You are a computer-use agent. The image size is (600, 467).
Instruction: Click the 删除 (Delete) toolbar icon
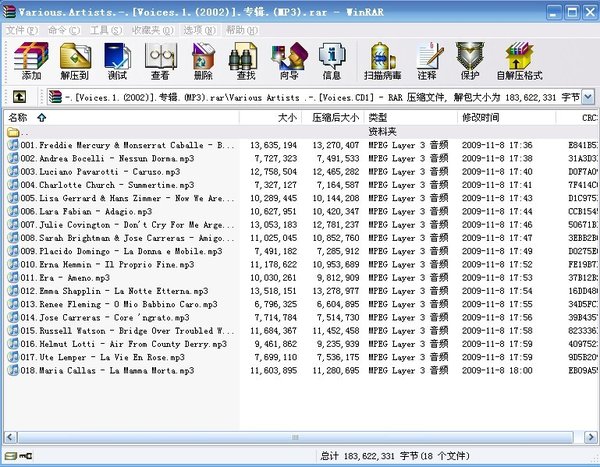tap(203, 61)
